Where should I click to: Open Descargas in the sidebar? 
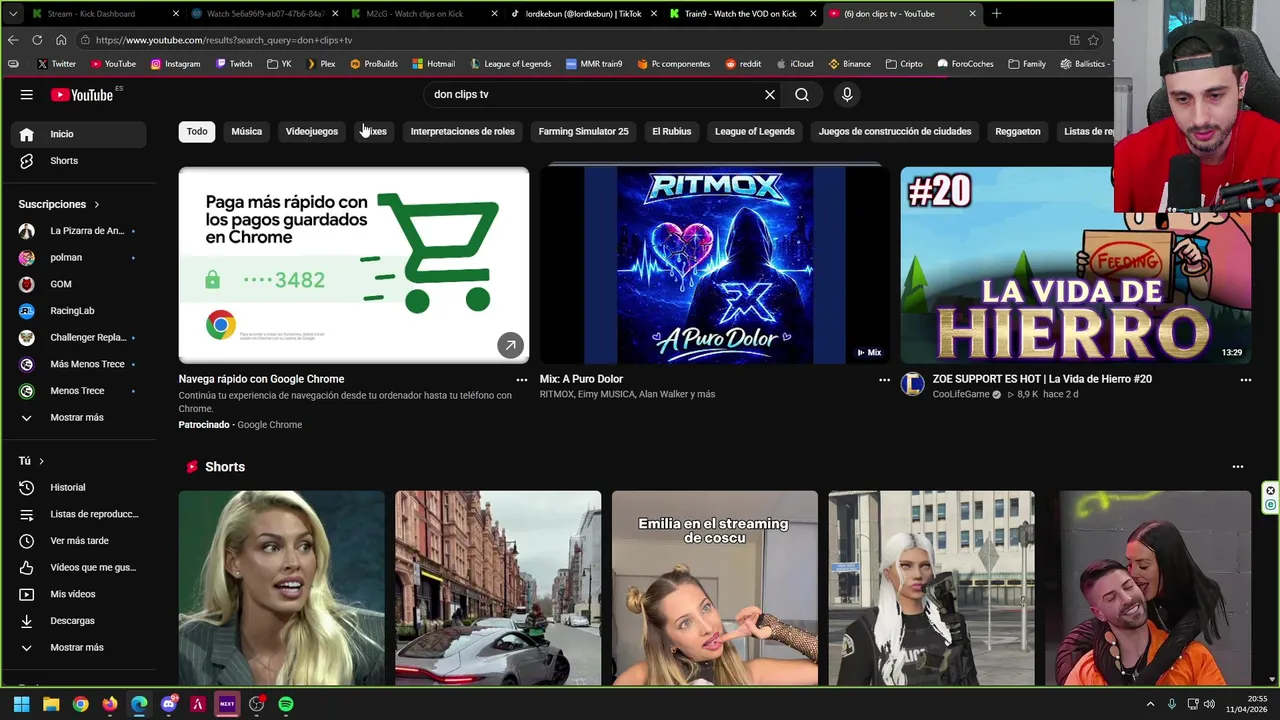pyautogui.click(x=78, y=621)
